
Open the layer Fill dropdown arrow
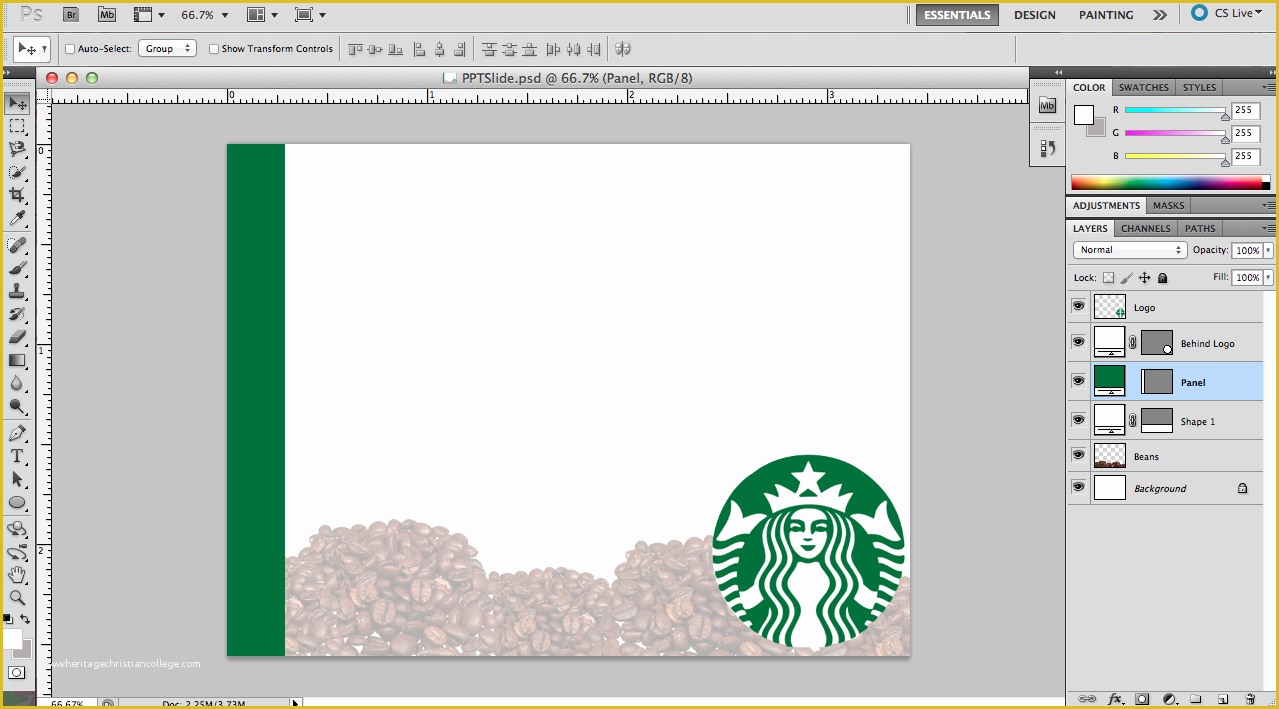coord(1269,278)
